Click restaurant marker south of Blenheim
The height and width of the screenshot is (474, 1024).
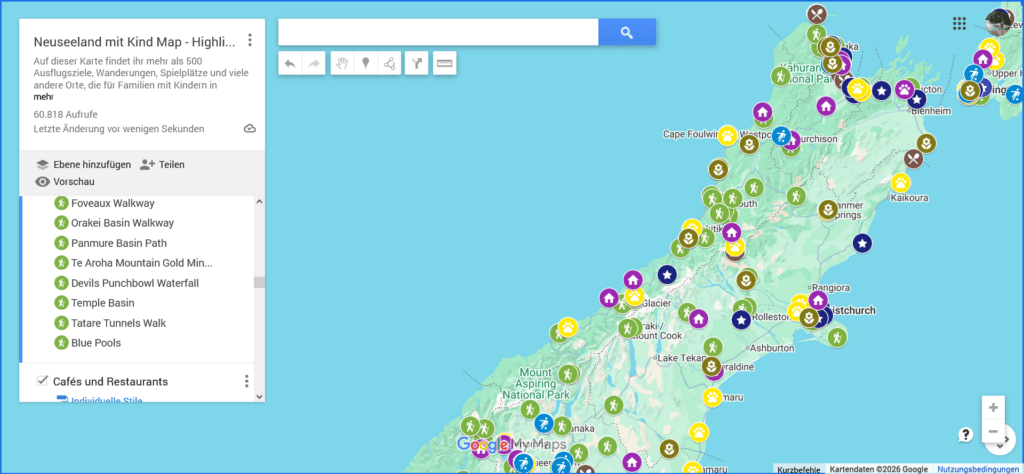(913, 159)
